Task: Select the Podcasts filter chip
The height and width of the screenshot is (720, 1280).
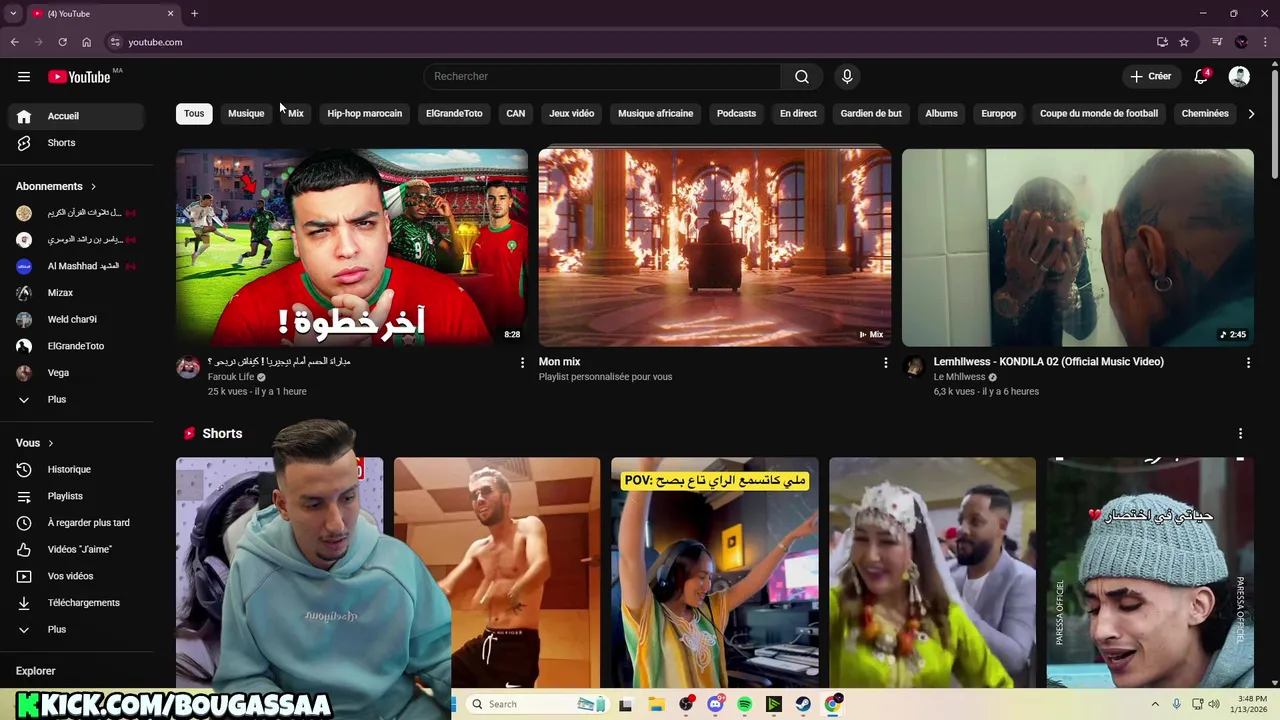Action: (x=736, y=114)
